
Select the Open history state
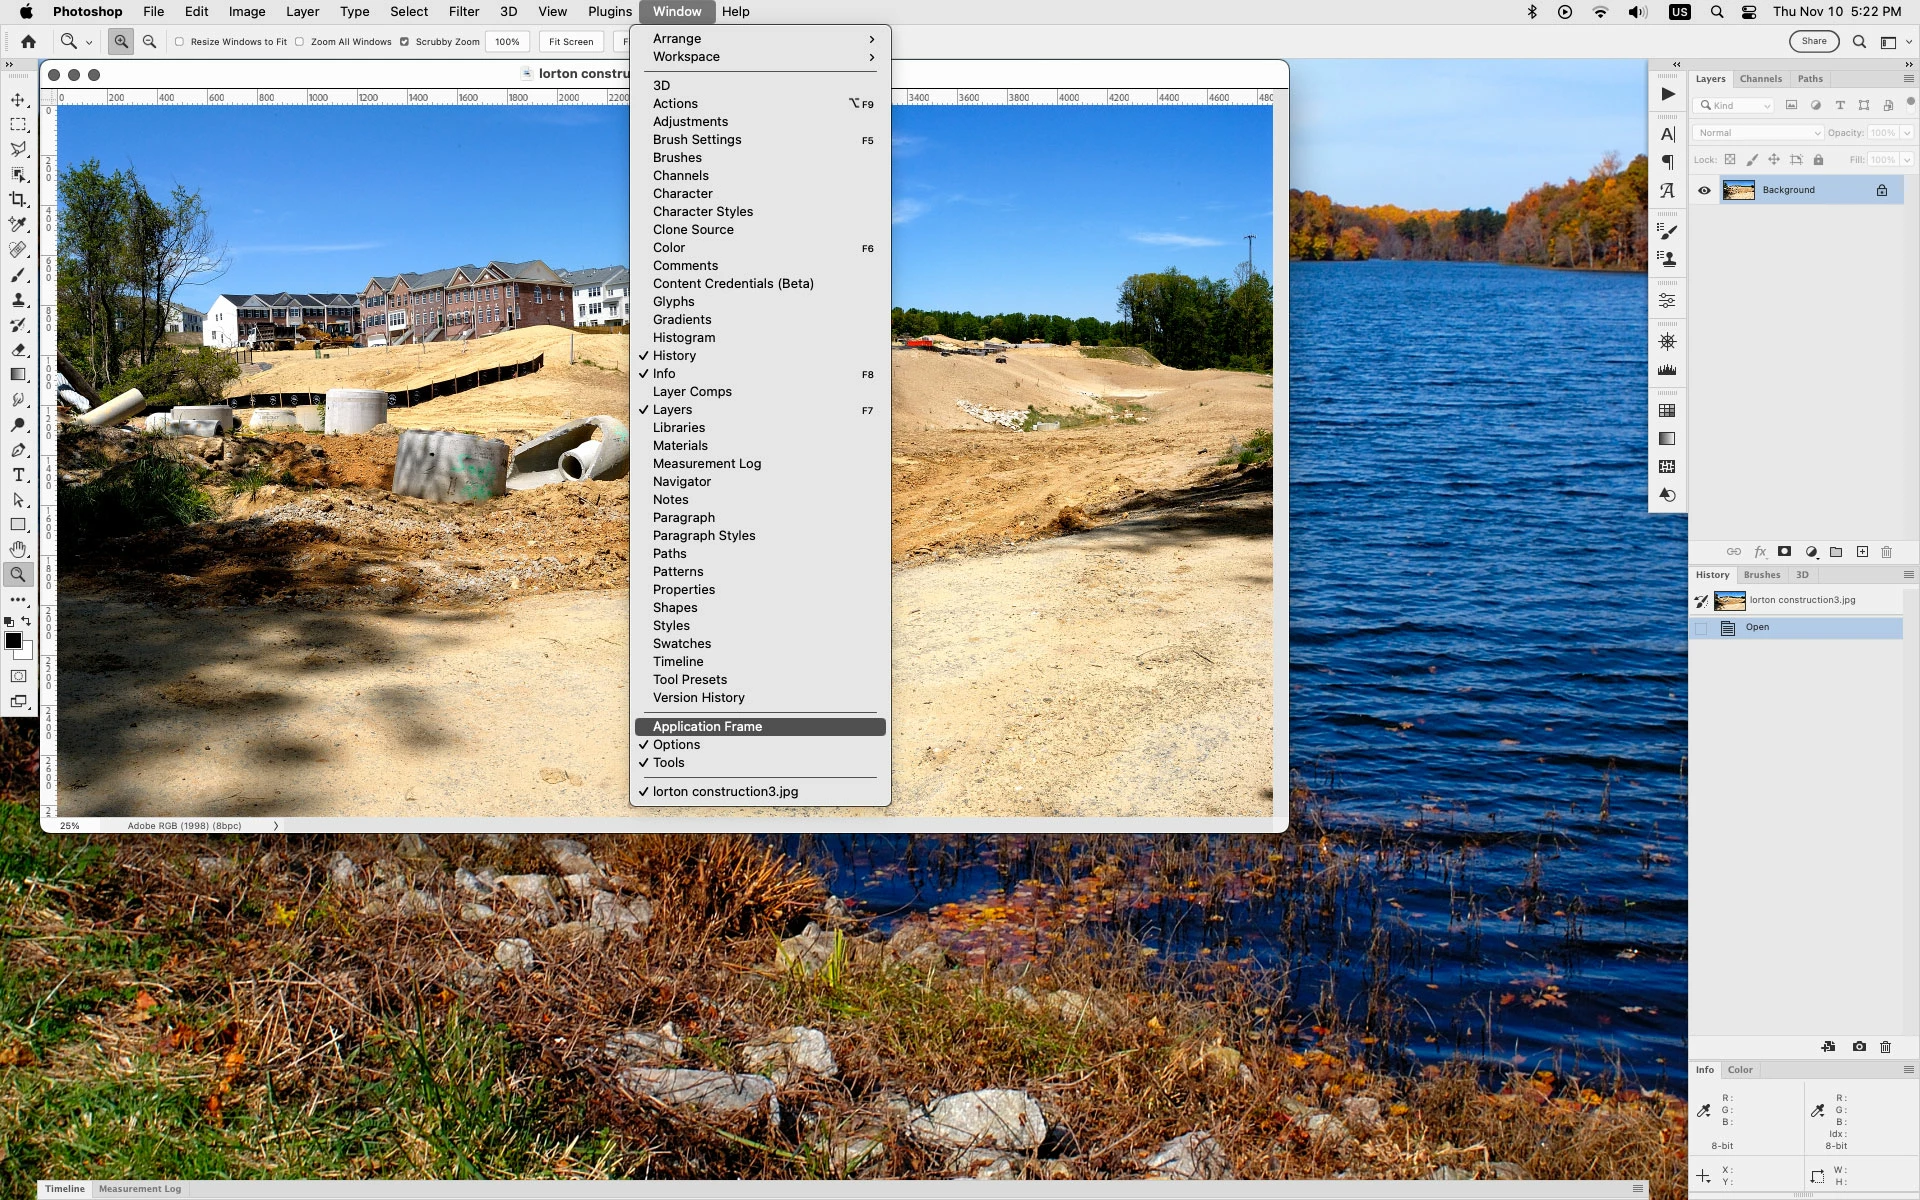click(x=1757, y=628)
